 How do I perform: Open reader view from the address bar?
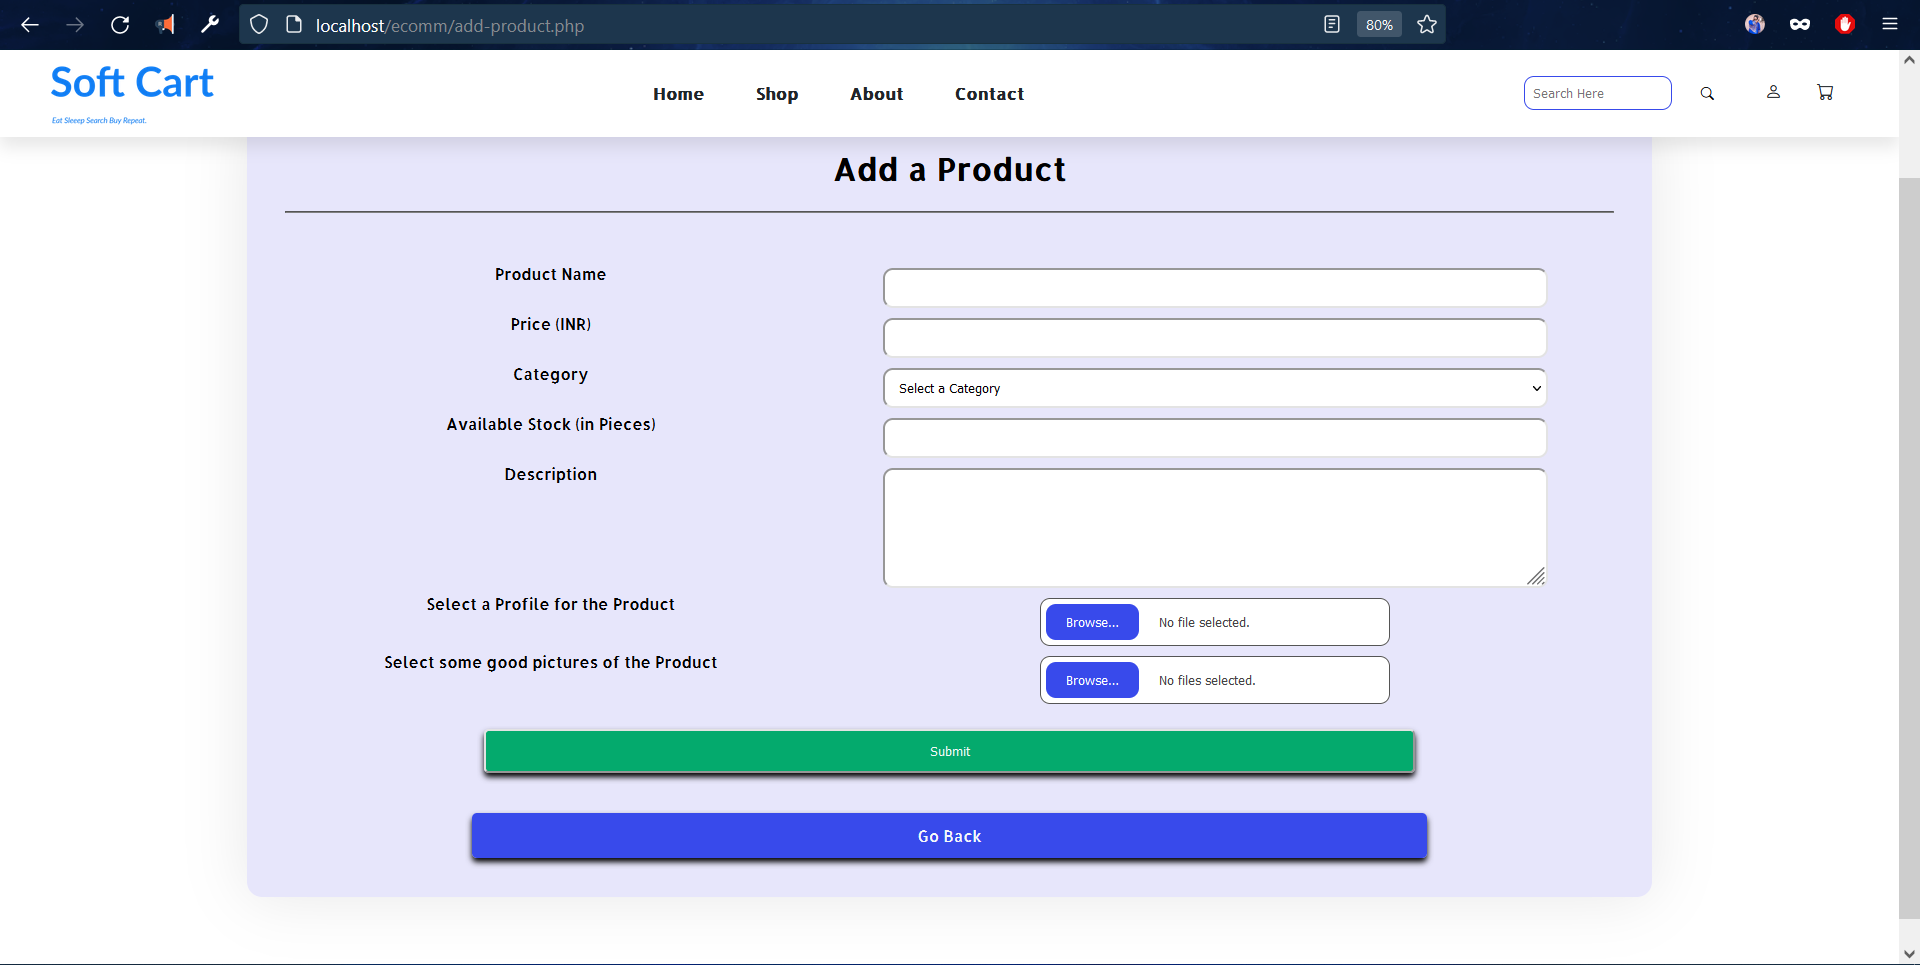pyautogui.click(x=1331, y=24)
